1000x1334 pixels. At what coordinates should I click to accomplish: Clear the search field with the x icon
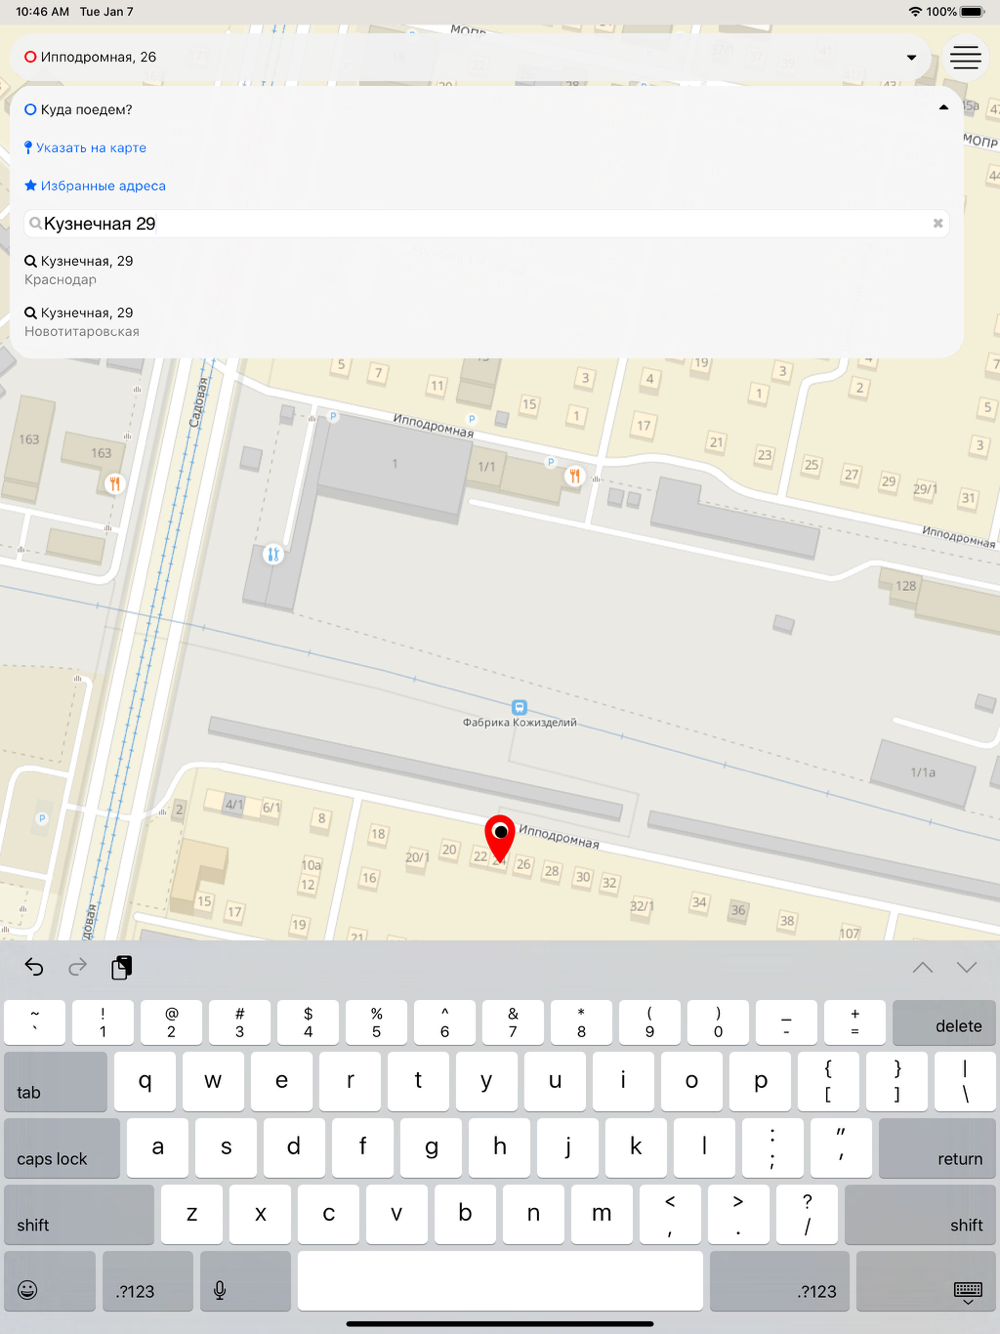point(938,223)
